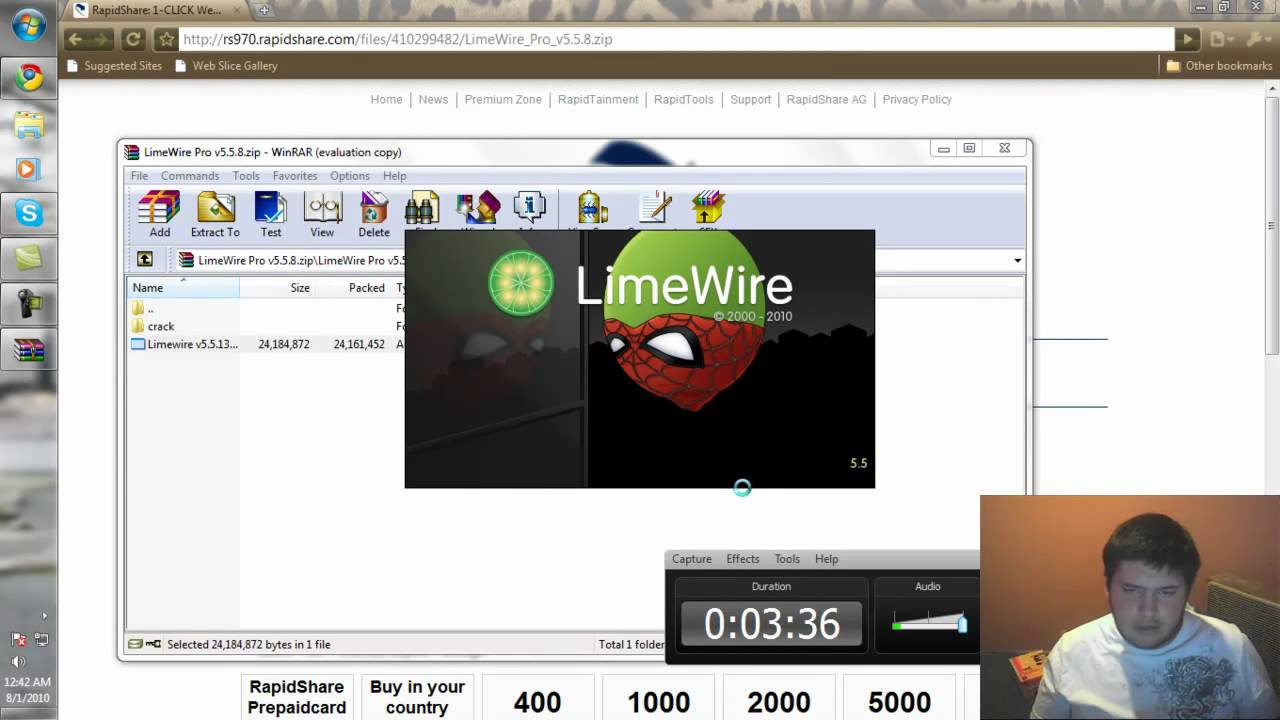
Task: Sort the file list by Packed column
Action: click(353, 288)
